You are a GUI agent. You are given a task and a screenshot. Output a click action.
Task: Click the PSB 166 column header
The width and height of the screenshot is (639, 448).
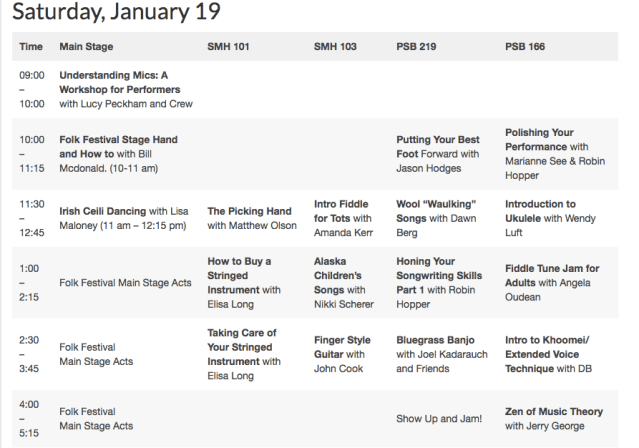tap(526, 47)
